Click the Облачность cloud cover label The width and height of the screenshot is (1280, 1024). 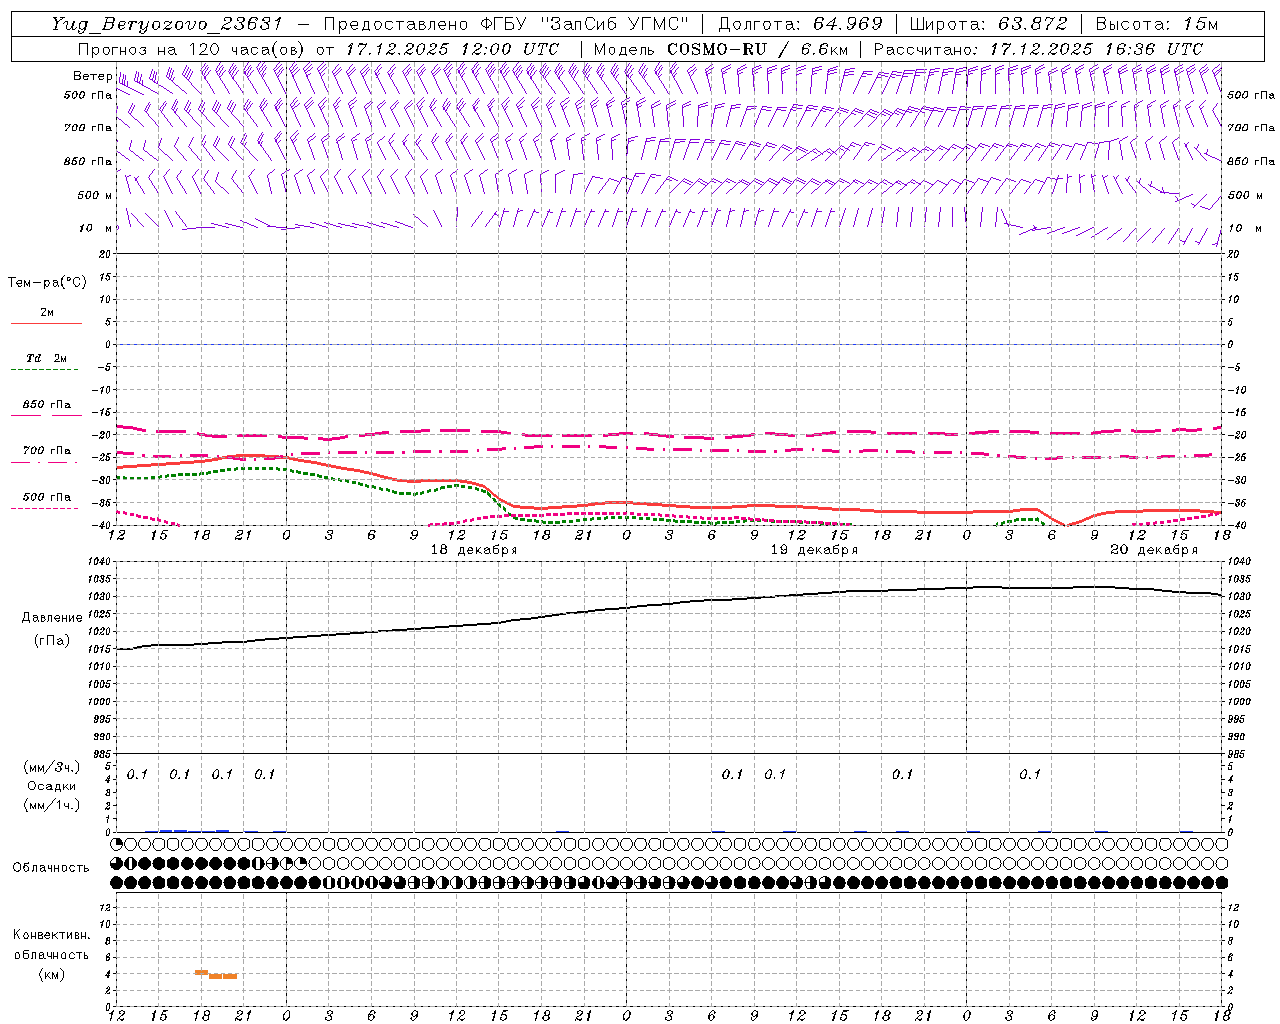click(51, 867)
